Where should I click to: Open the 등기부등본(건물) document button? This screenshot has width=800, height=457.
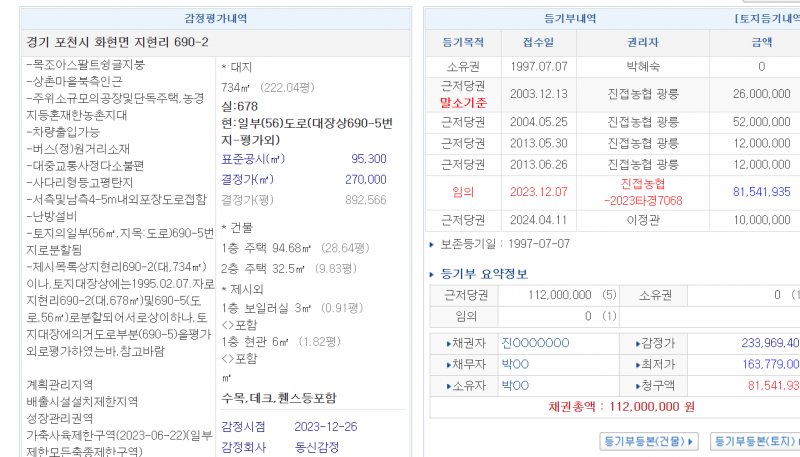point(649,440)
